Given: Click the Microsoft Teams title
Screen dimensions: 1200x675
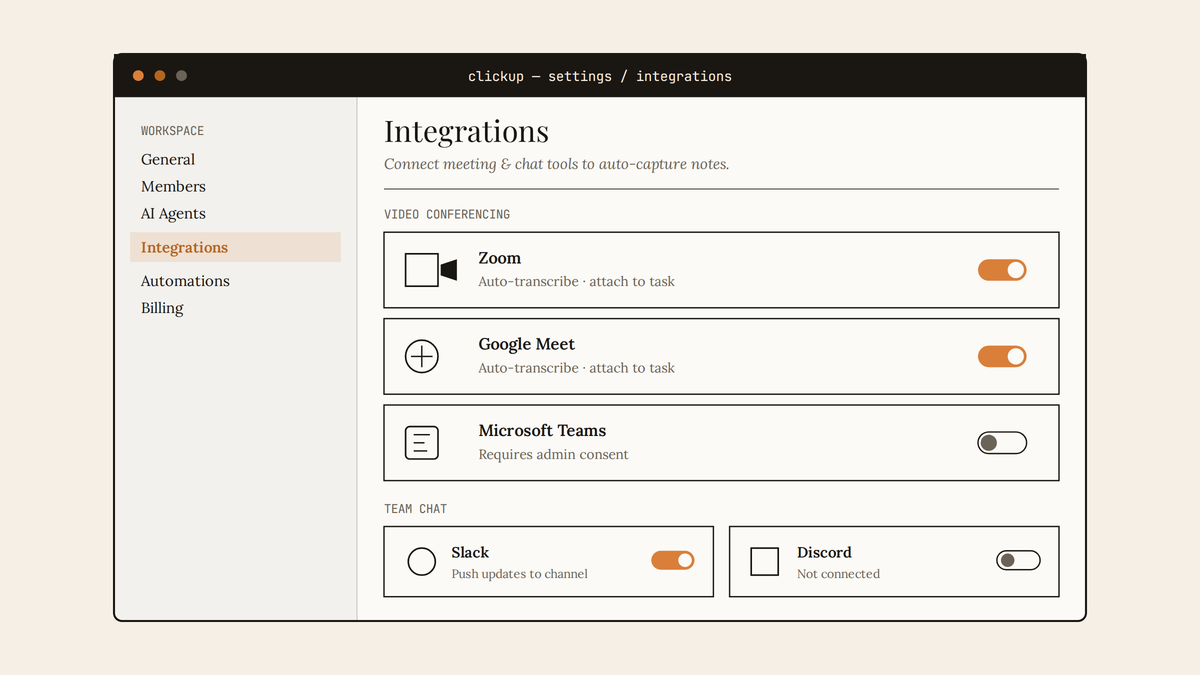Looking at the screenshot, I should [x=542, y=430].
